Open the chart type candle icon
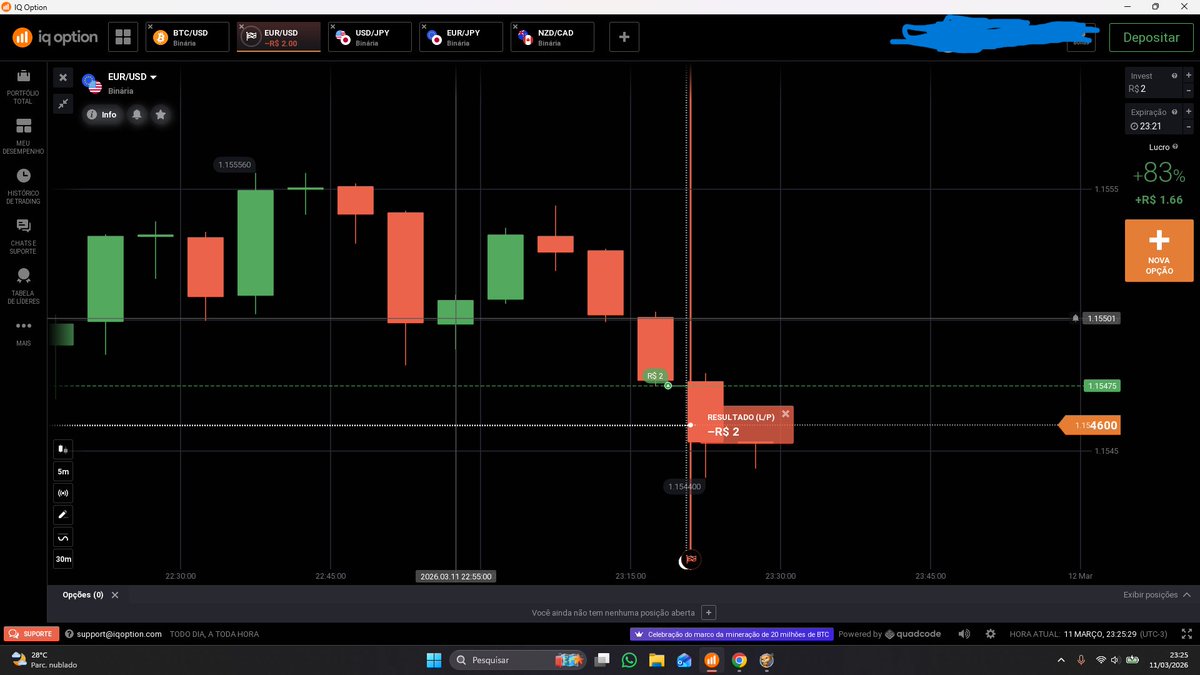1200x675 pixels. tap(63, 449)
